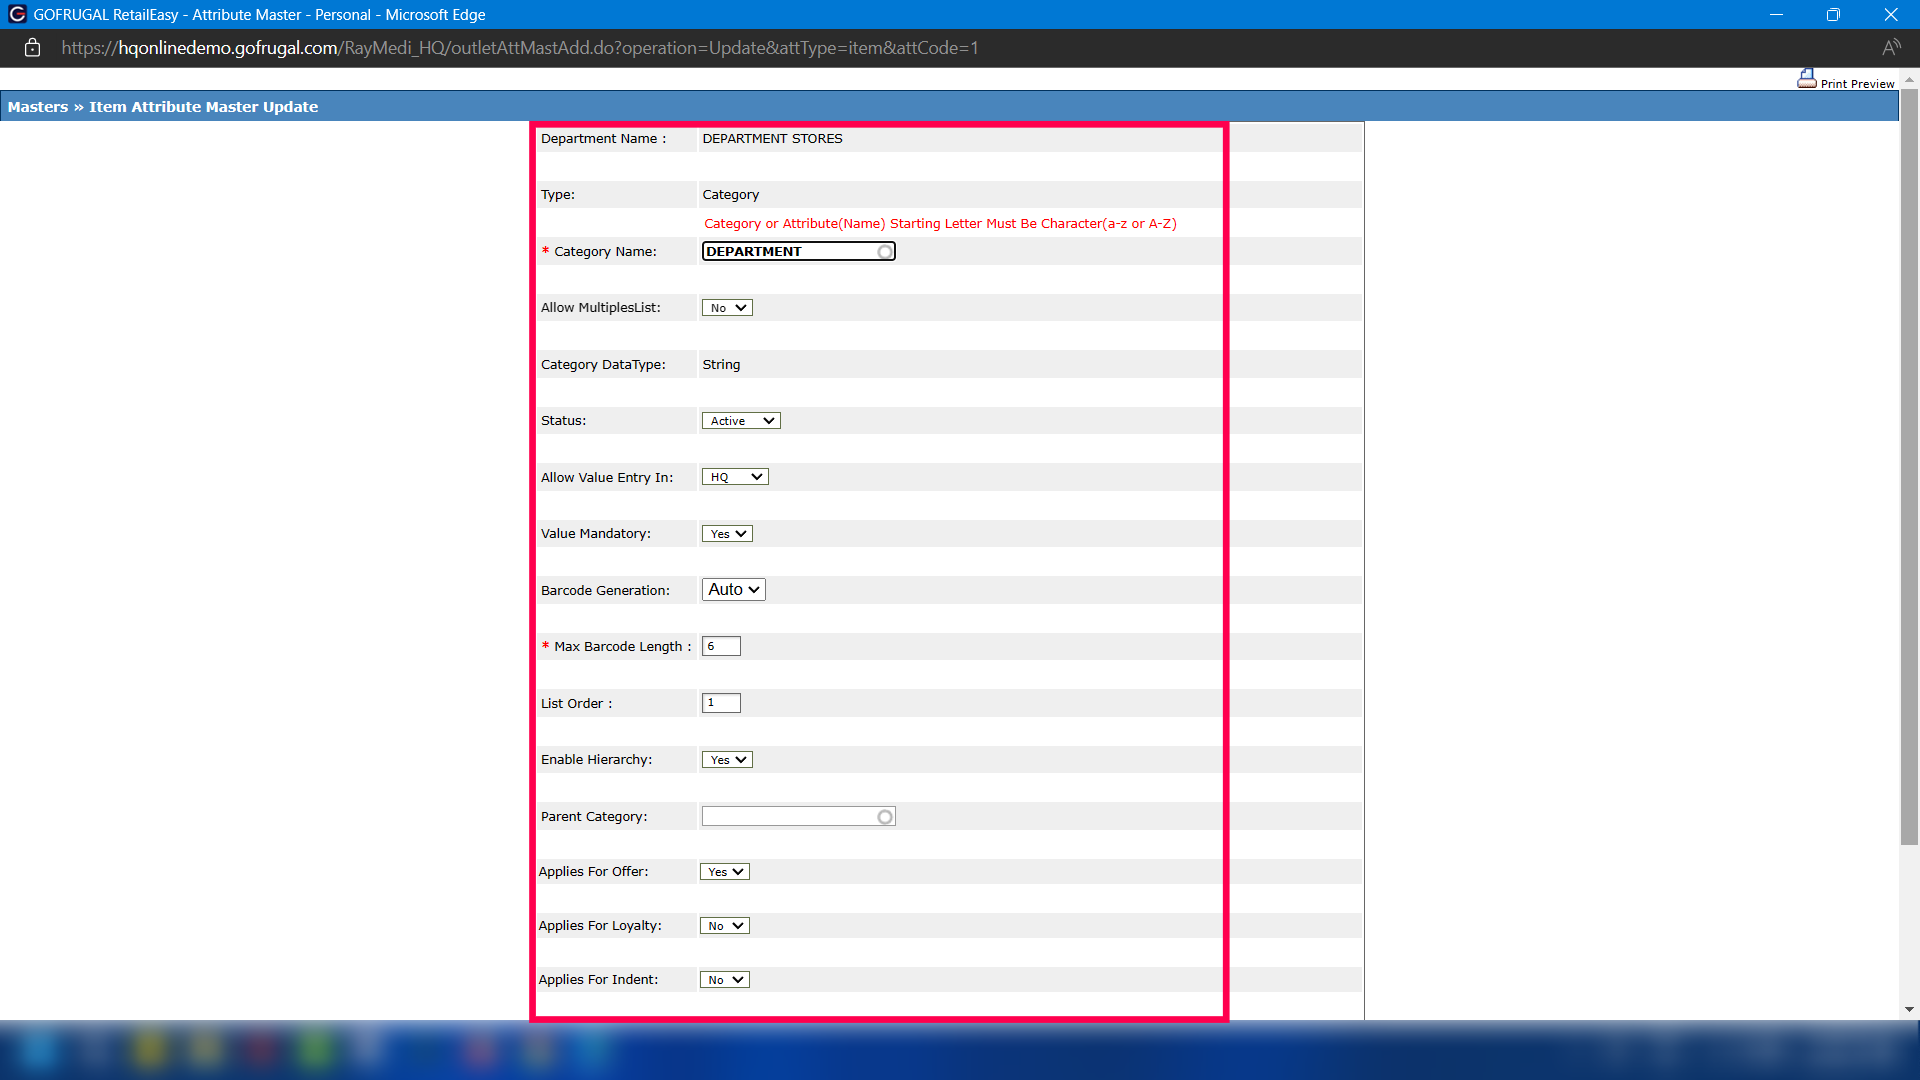The height and width of the screenshot is (1080, 1920).
Task: Open the Allow MultiplesList dropdown
Action: click(x=727, y=308)
